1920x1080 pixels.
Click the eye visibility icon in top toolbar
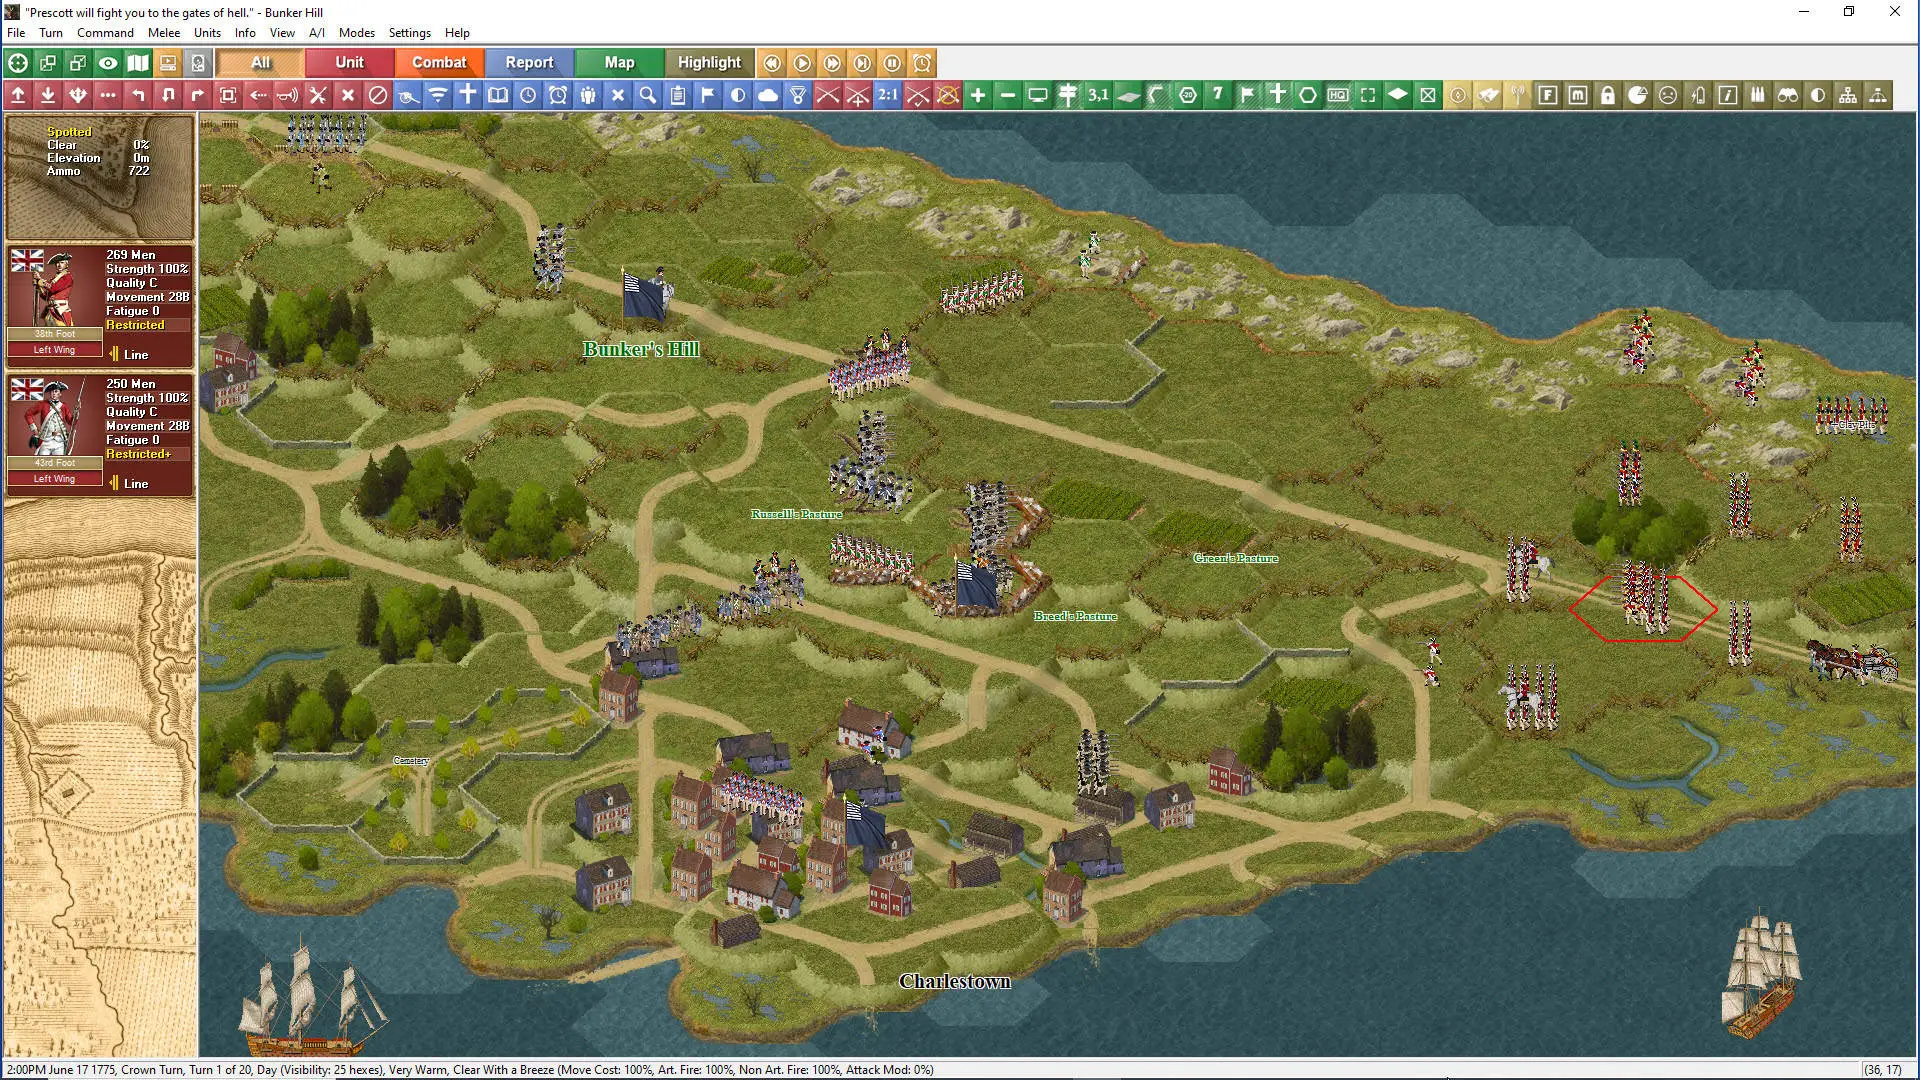pyautogui.click(x=108, y=63)
